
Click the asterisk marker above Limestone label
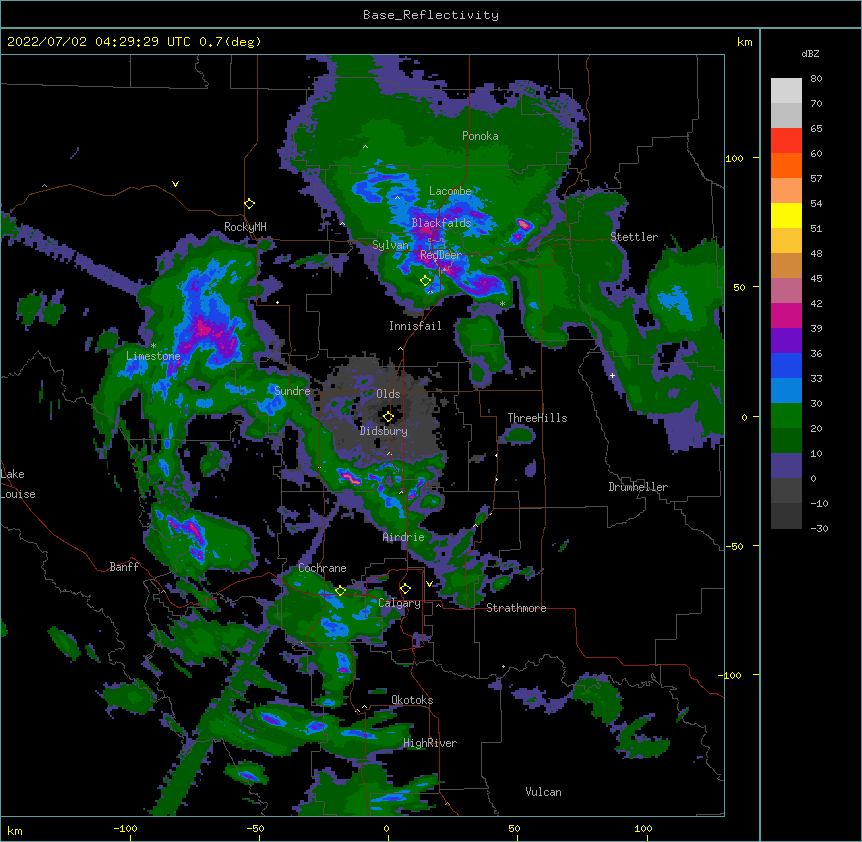point(153,346)
